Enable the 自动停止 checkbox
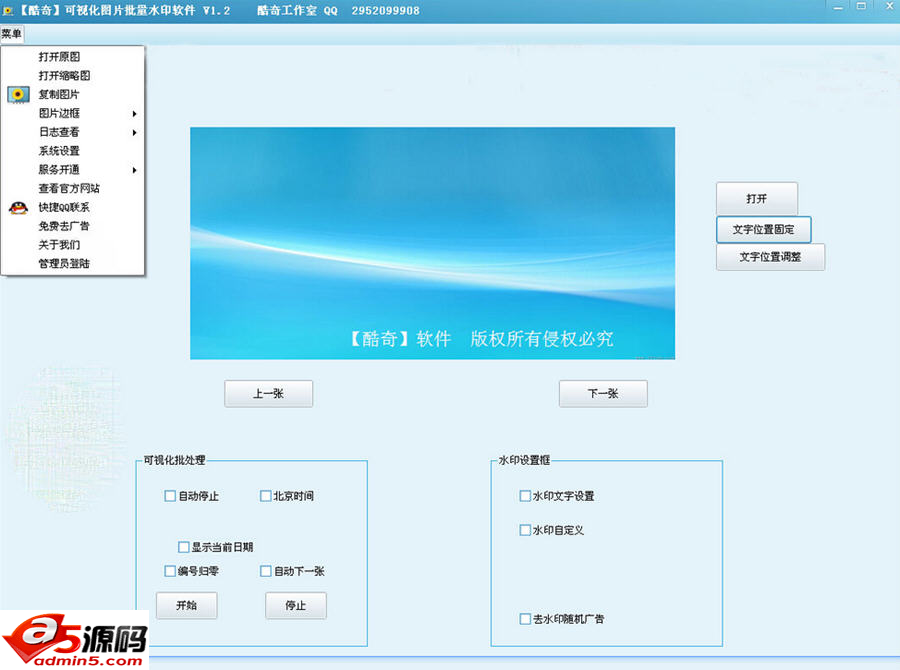The image size is (900, 670). click(x=170, y=495)
